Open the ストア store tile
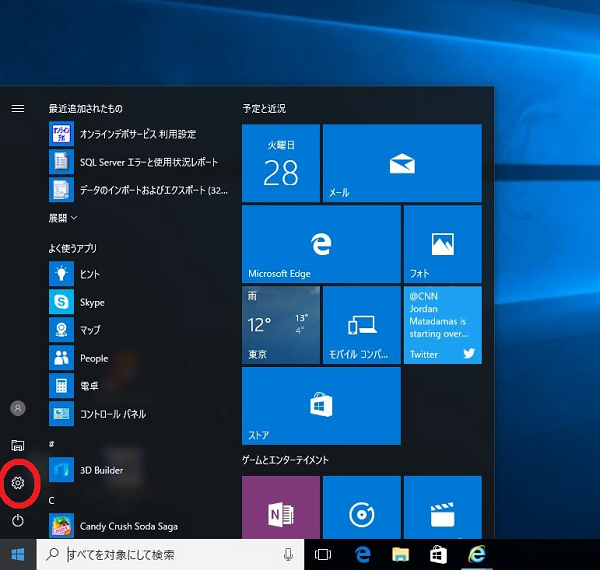This screenshot has width=600, height=570. [x=321, y=405]
